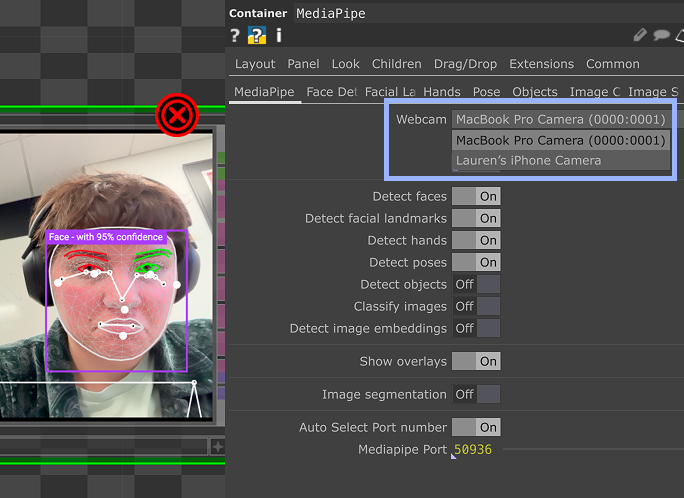Switch to the Image C tab
Screen dimensions: 684x498
coord(595,92)
